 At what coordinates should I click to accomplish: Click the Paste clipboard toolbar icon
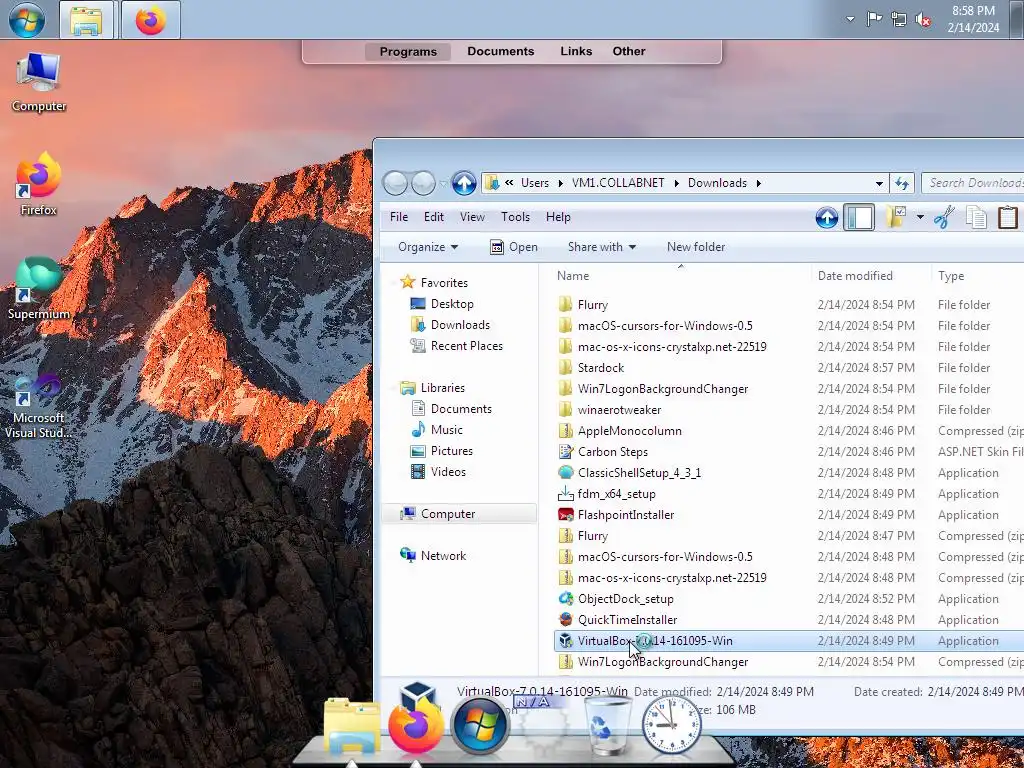(x=1008, y=217)
